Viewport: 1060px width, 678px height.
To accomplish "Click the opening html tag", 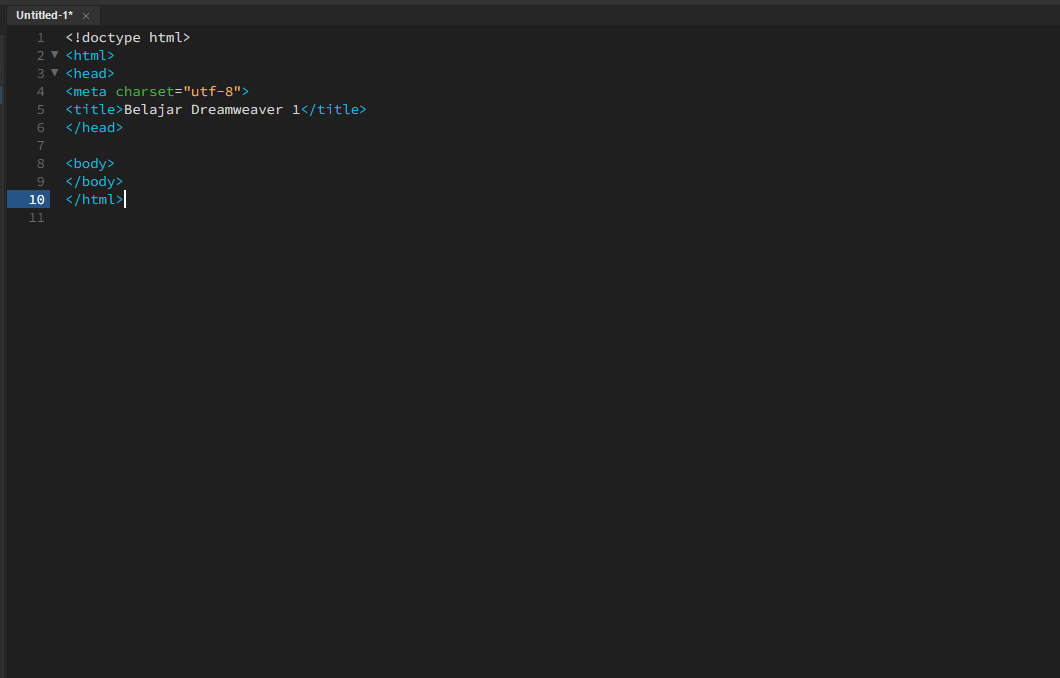I will click(90, 55).
